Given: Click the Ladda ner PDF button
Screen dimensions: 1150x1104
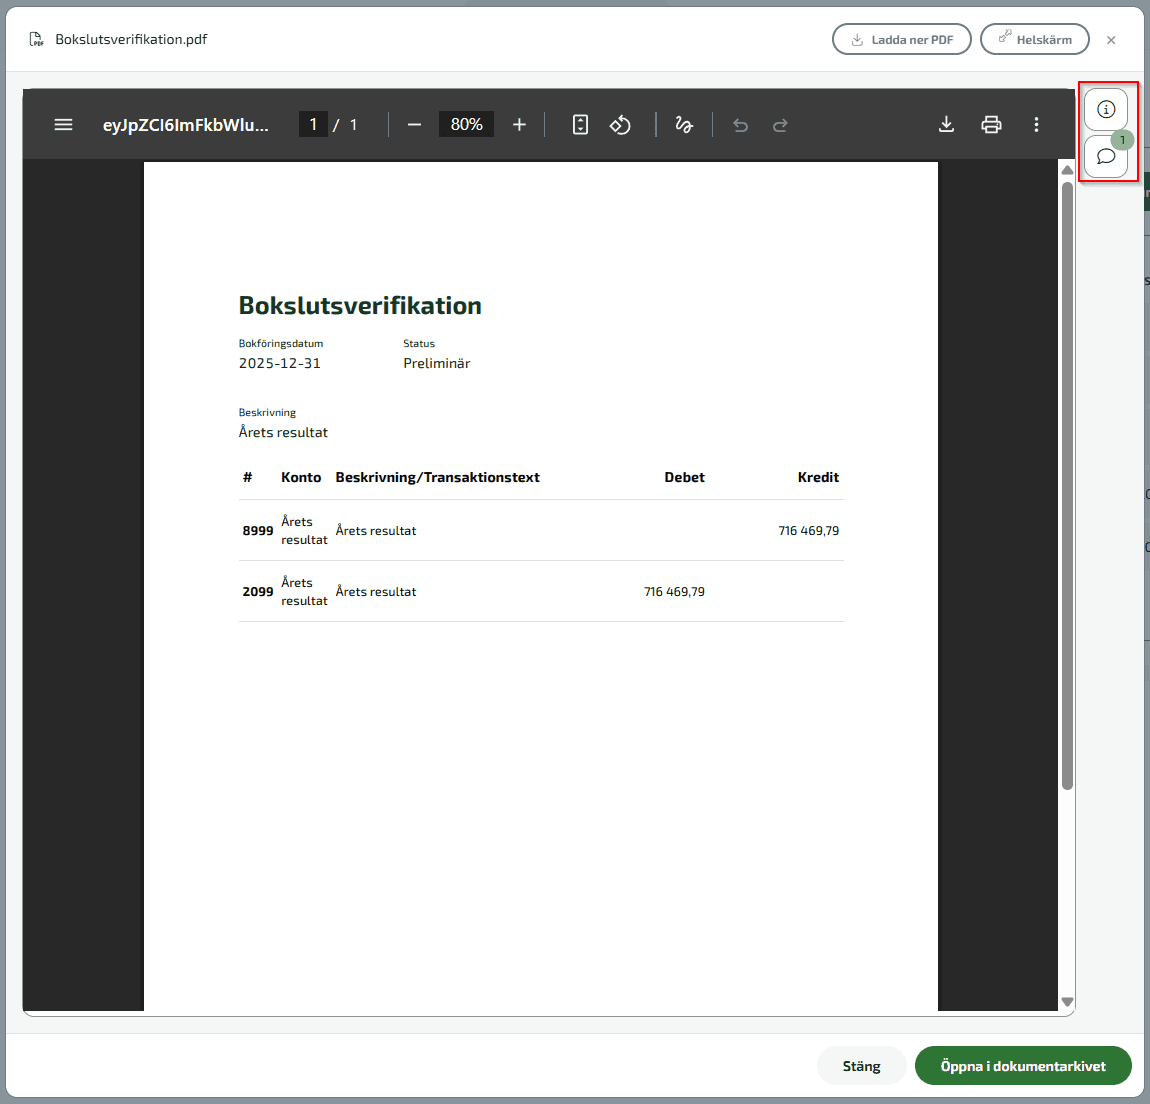Looking at the screenshot, I should pos(901,39).
